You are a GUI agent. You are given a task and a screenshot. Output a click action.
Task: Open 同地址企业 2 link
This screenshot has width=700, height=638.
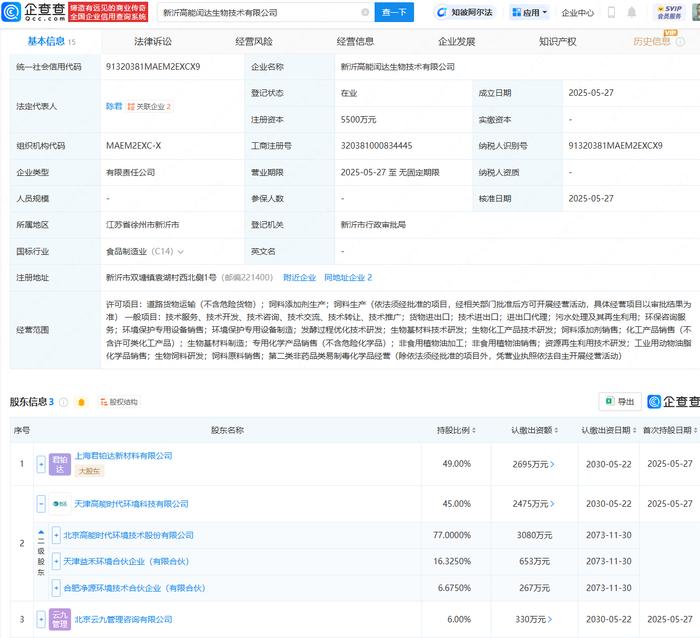point(348,278)
